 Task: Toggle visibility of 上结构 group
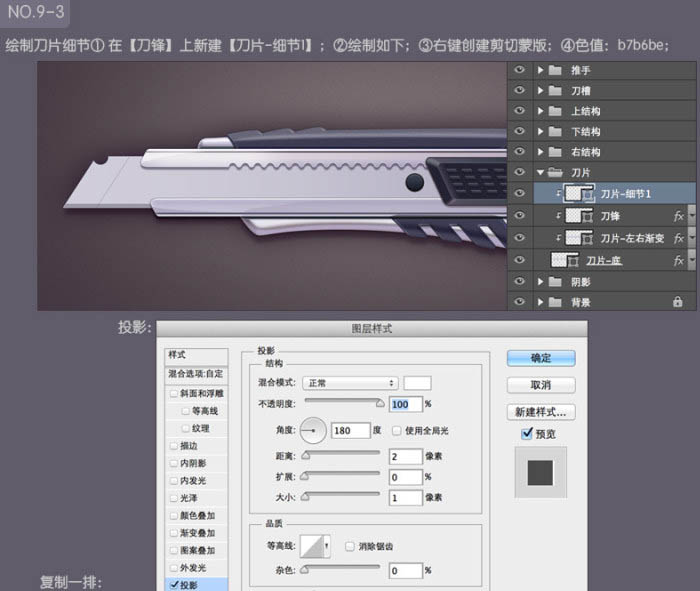point(519,110)
